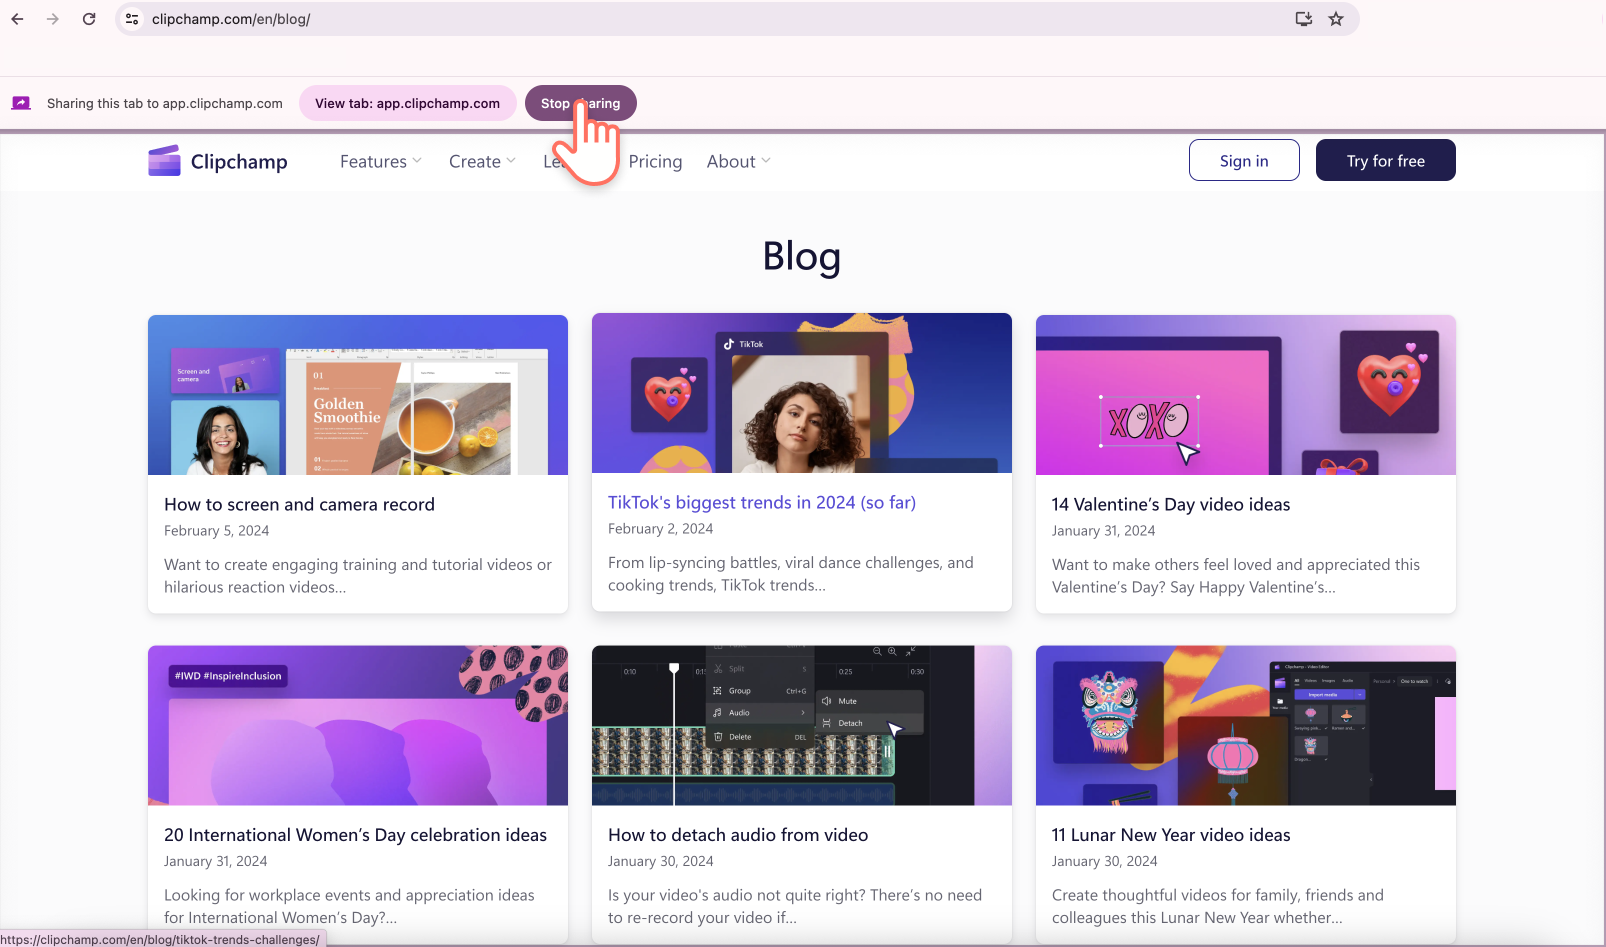Click 'Sharing this tab to app.clipchamp.com' text

(x=165, y=103)
